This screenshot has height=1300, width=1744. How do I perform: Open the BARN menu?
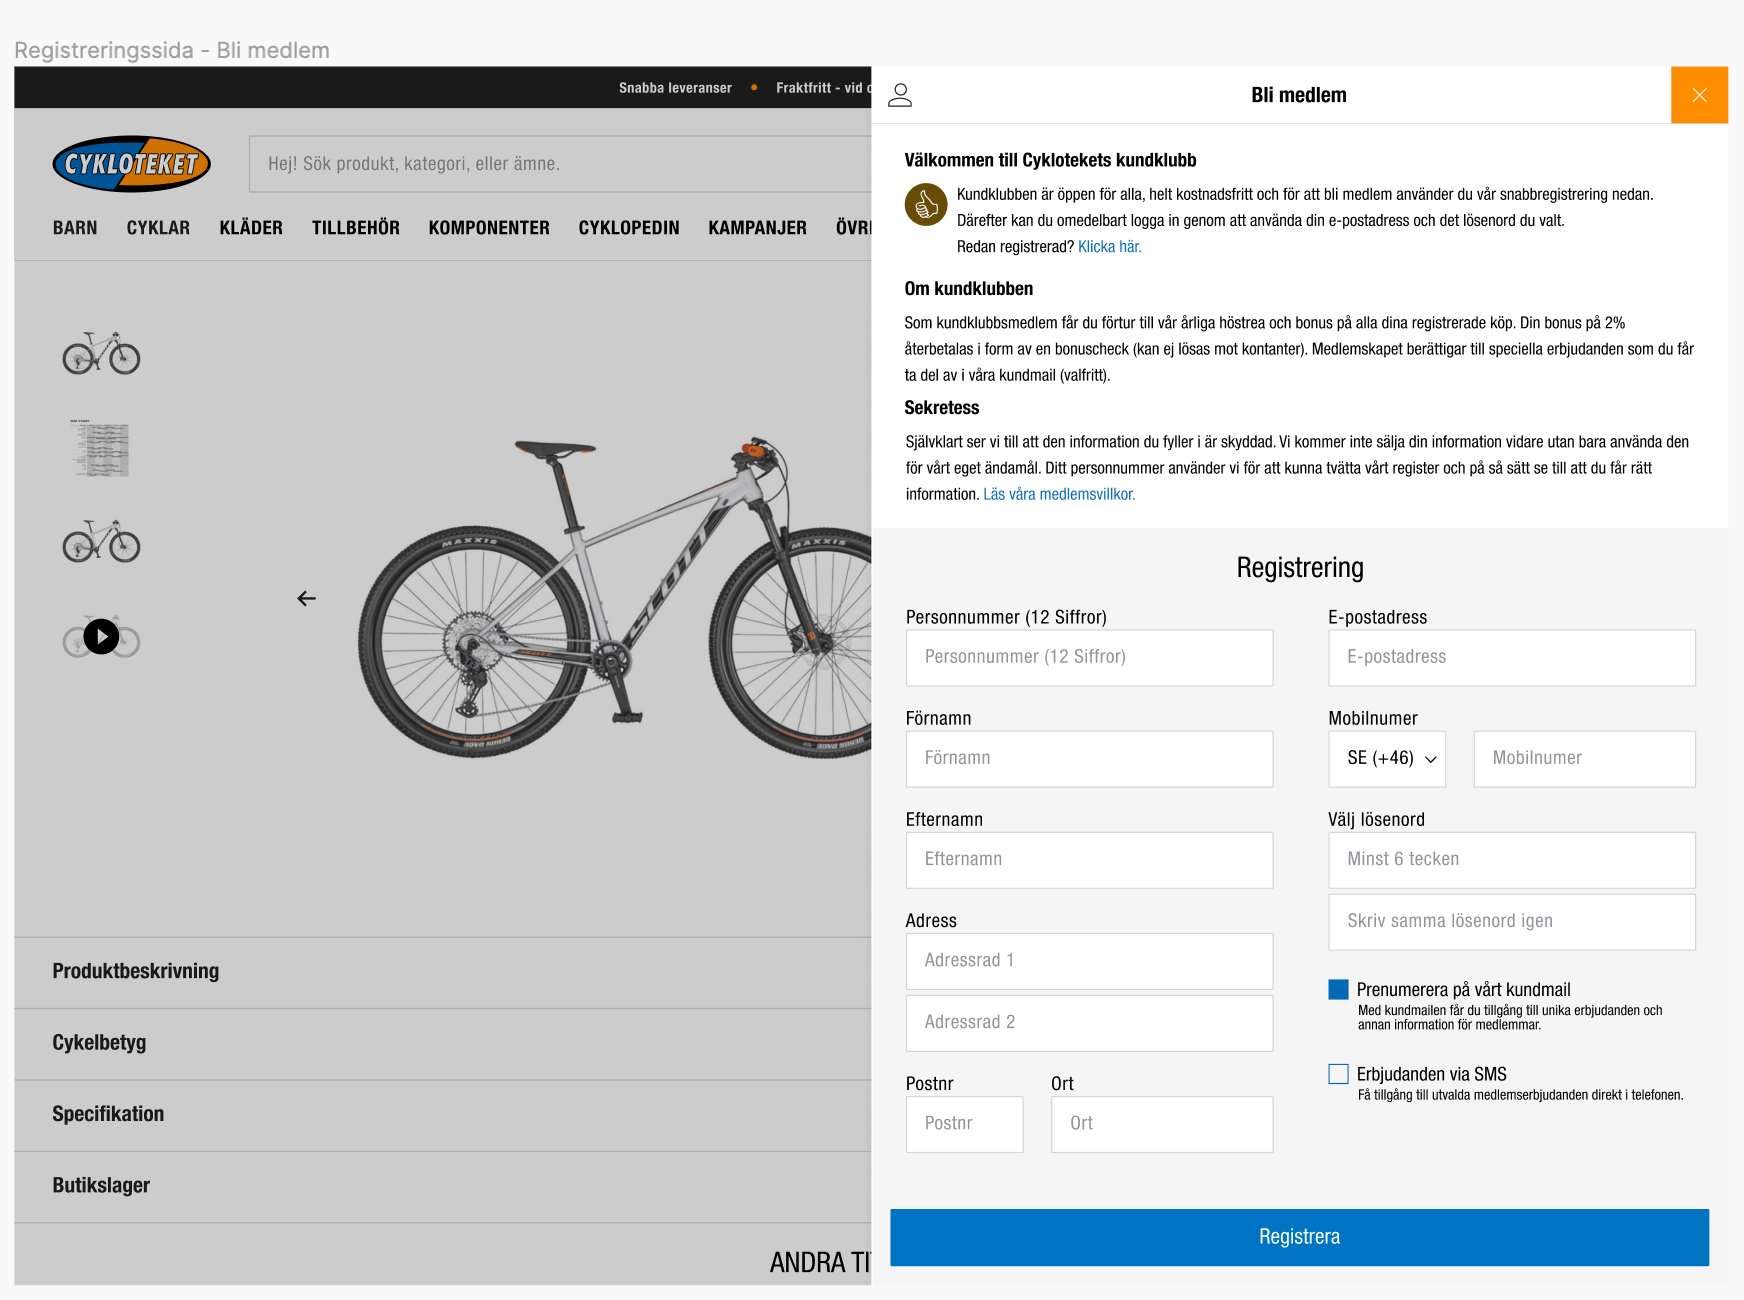75,228
